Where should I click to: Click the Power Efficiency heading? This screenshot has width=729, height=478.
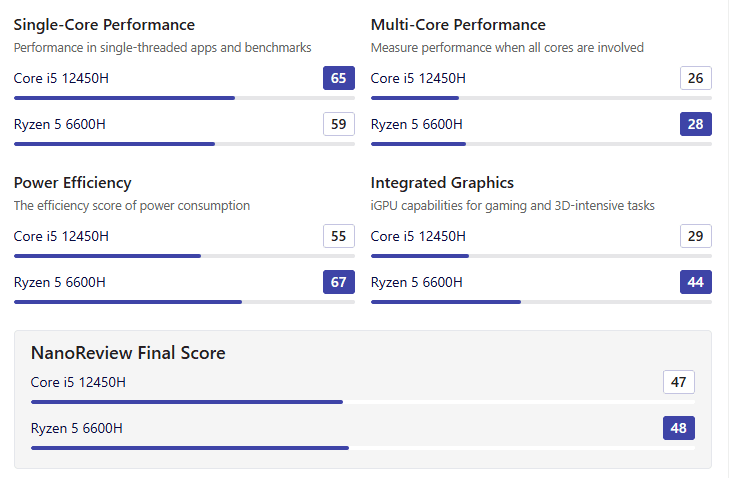click(x=72, y=183)
